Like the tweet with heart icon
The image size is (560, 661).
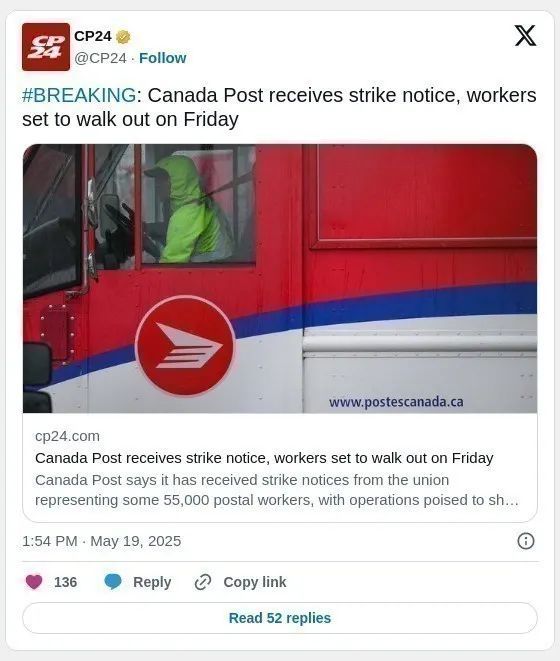pyautogui.click(x=34, y=582)
